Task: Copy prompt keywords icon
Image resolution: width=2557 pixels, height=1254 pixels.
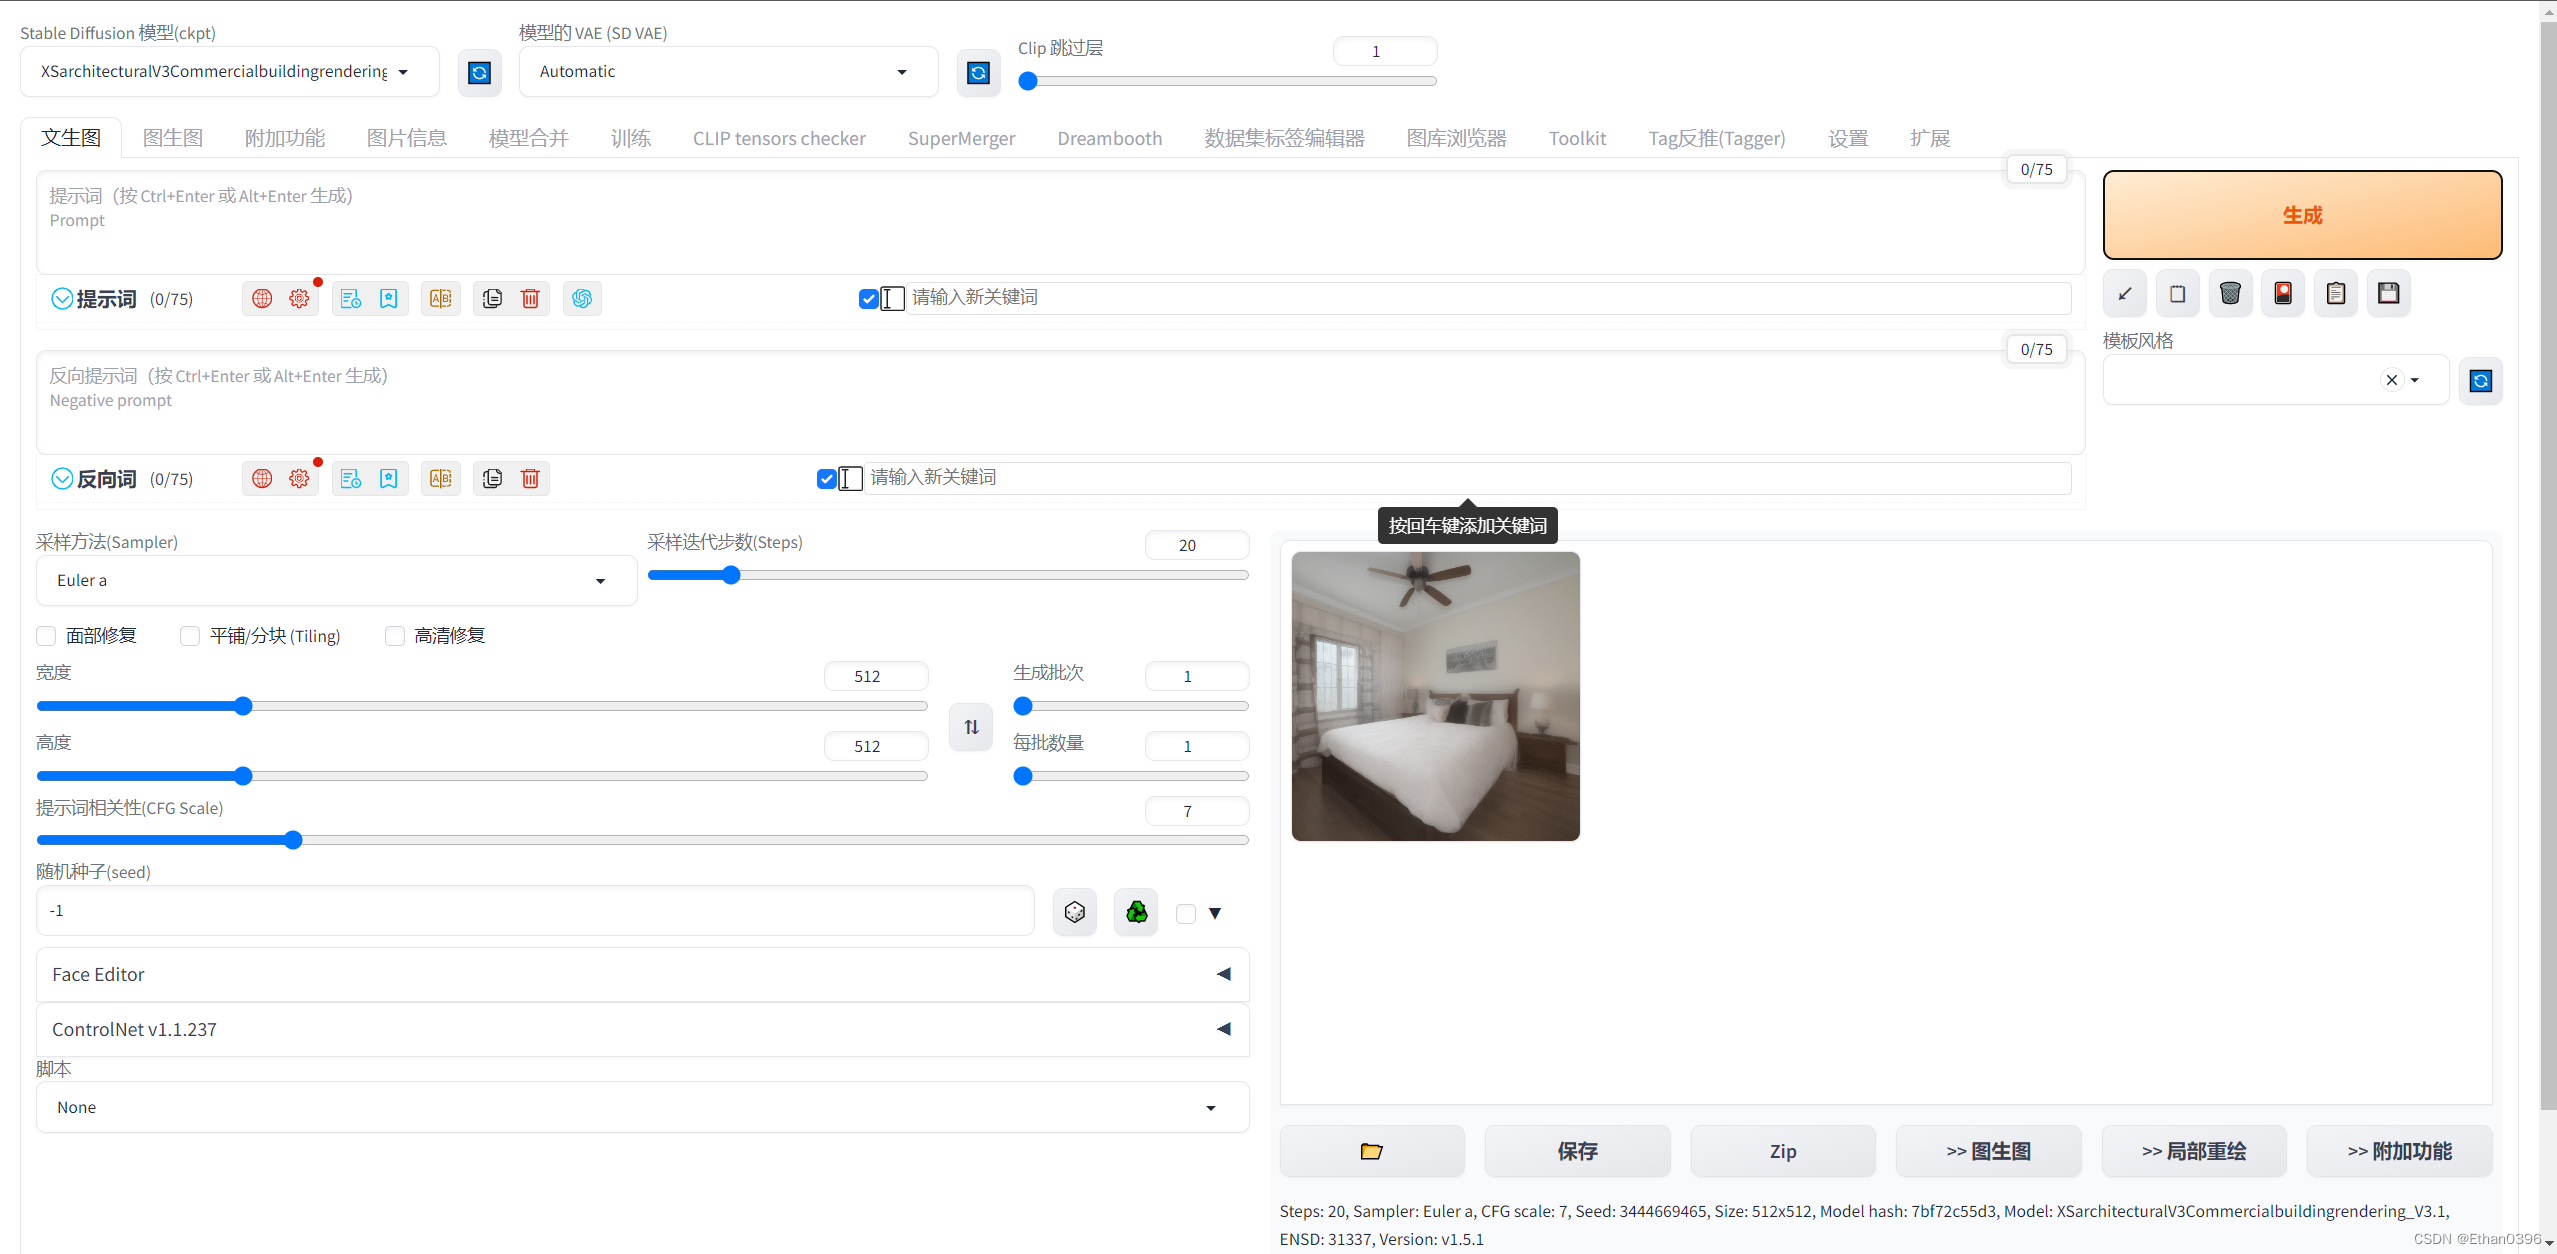Action: pos(492,298)
